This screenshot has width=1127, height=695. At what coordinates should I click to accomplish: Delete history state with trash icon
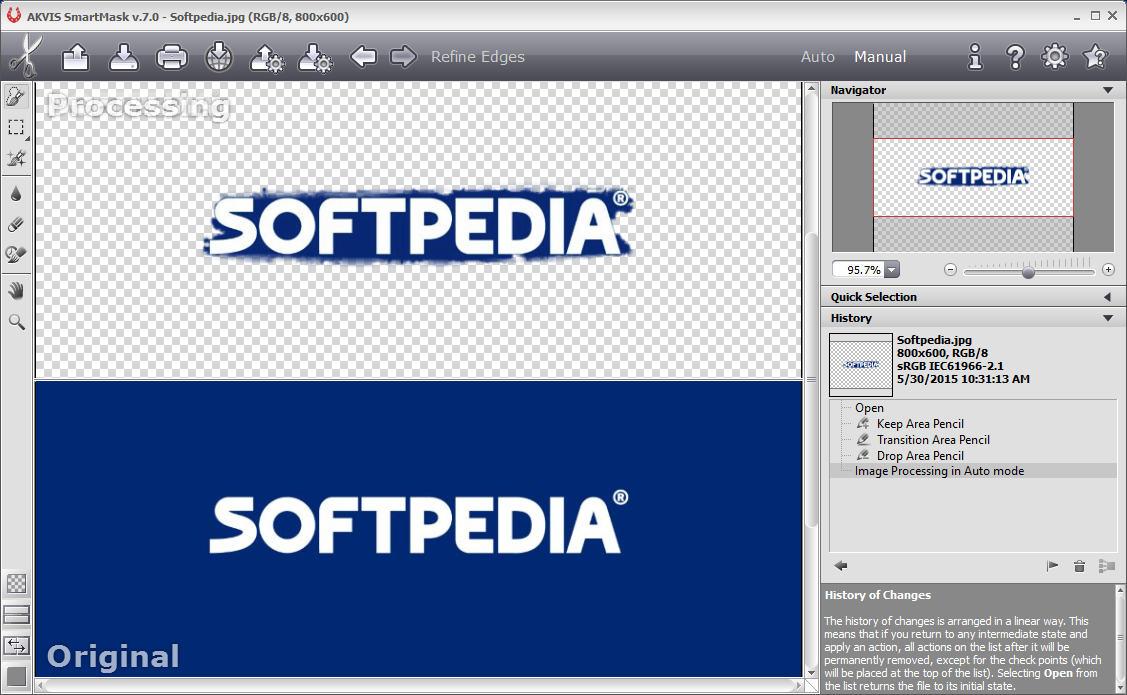[x=1079, y=566]
